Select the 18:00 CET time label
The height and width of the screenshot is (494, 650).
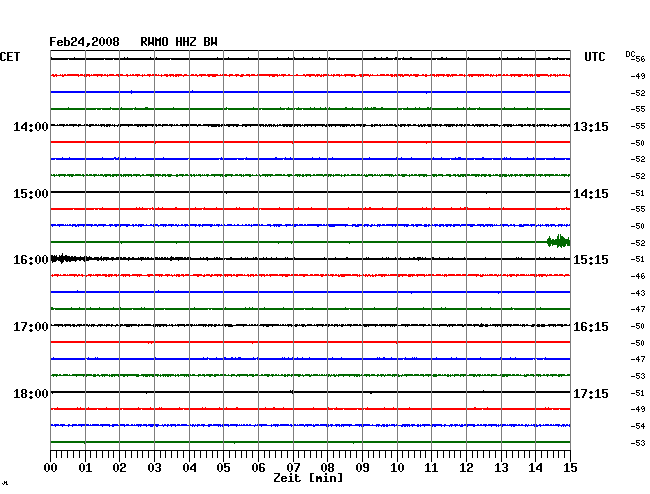(31, 393)
